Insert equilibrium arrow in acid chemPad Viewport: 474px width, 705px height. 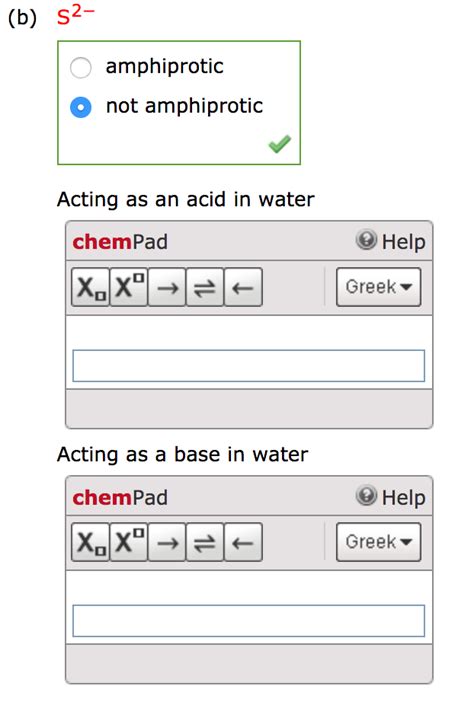[205, 287]
